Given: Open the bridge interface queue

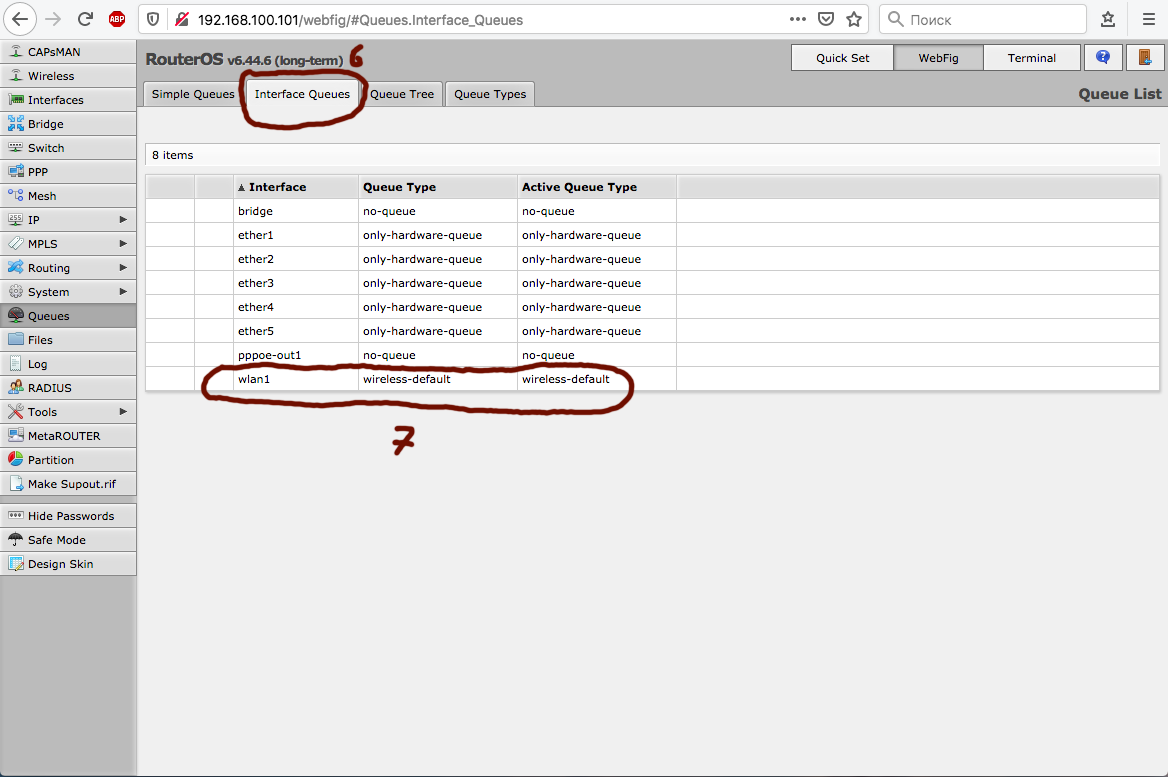Looking at the screenshot, I should tap(653, 211).
